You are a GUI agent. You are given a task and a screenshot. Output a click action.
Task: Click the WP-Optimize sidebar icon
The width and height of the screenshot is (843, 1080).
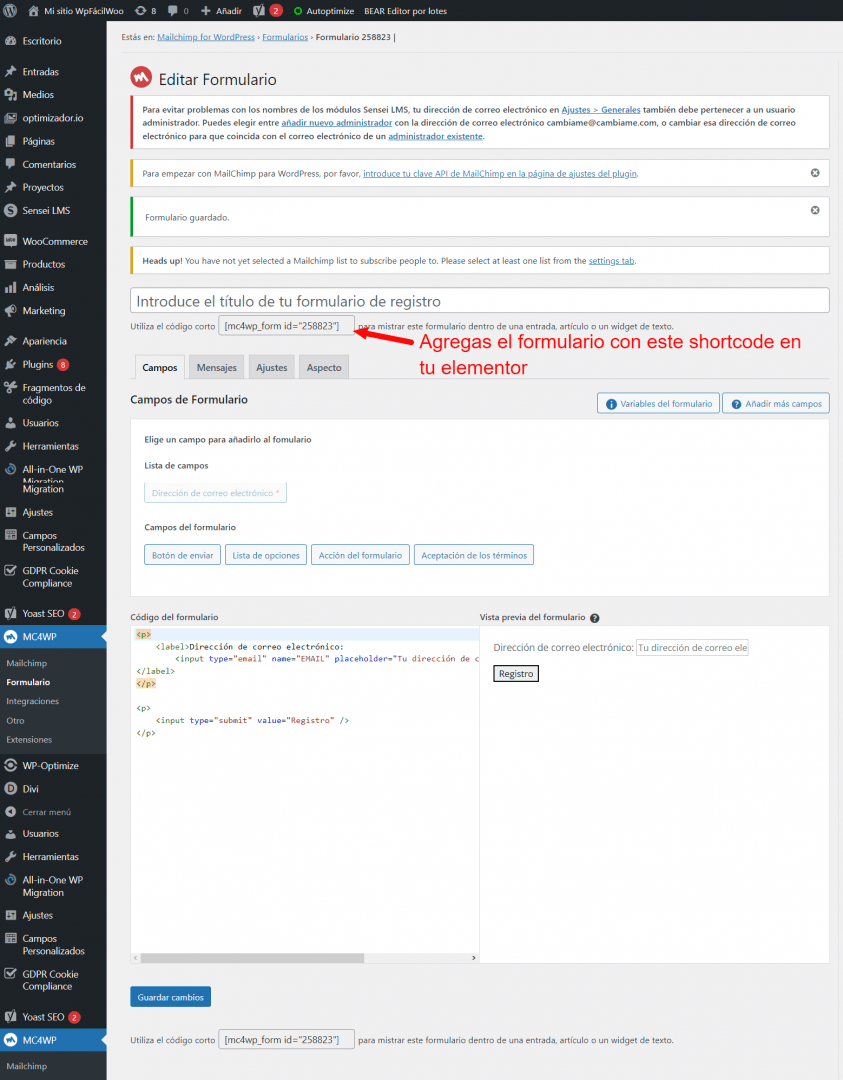tap(10, 765)
